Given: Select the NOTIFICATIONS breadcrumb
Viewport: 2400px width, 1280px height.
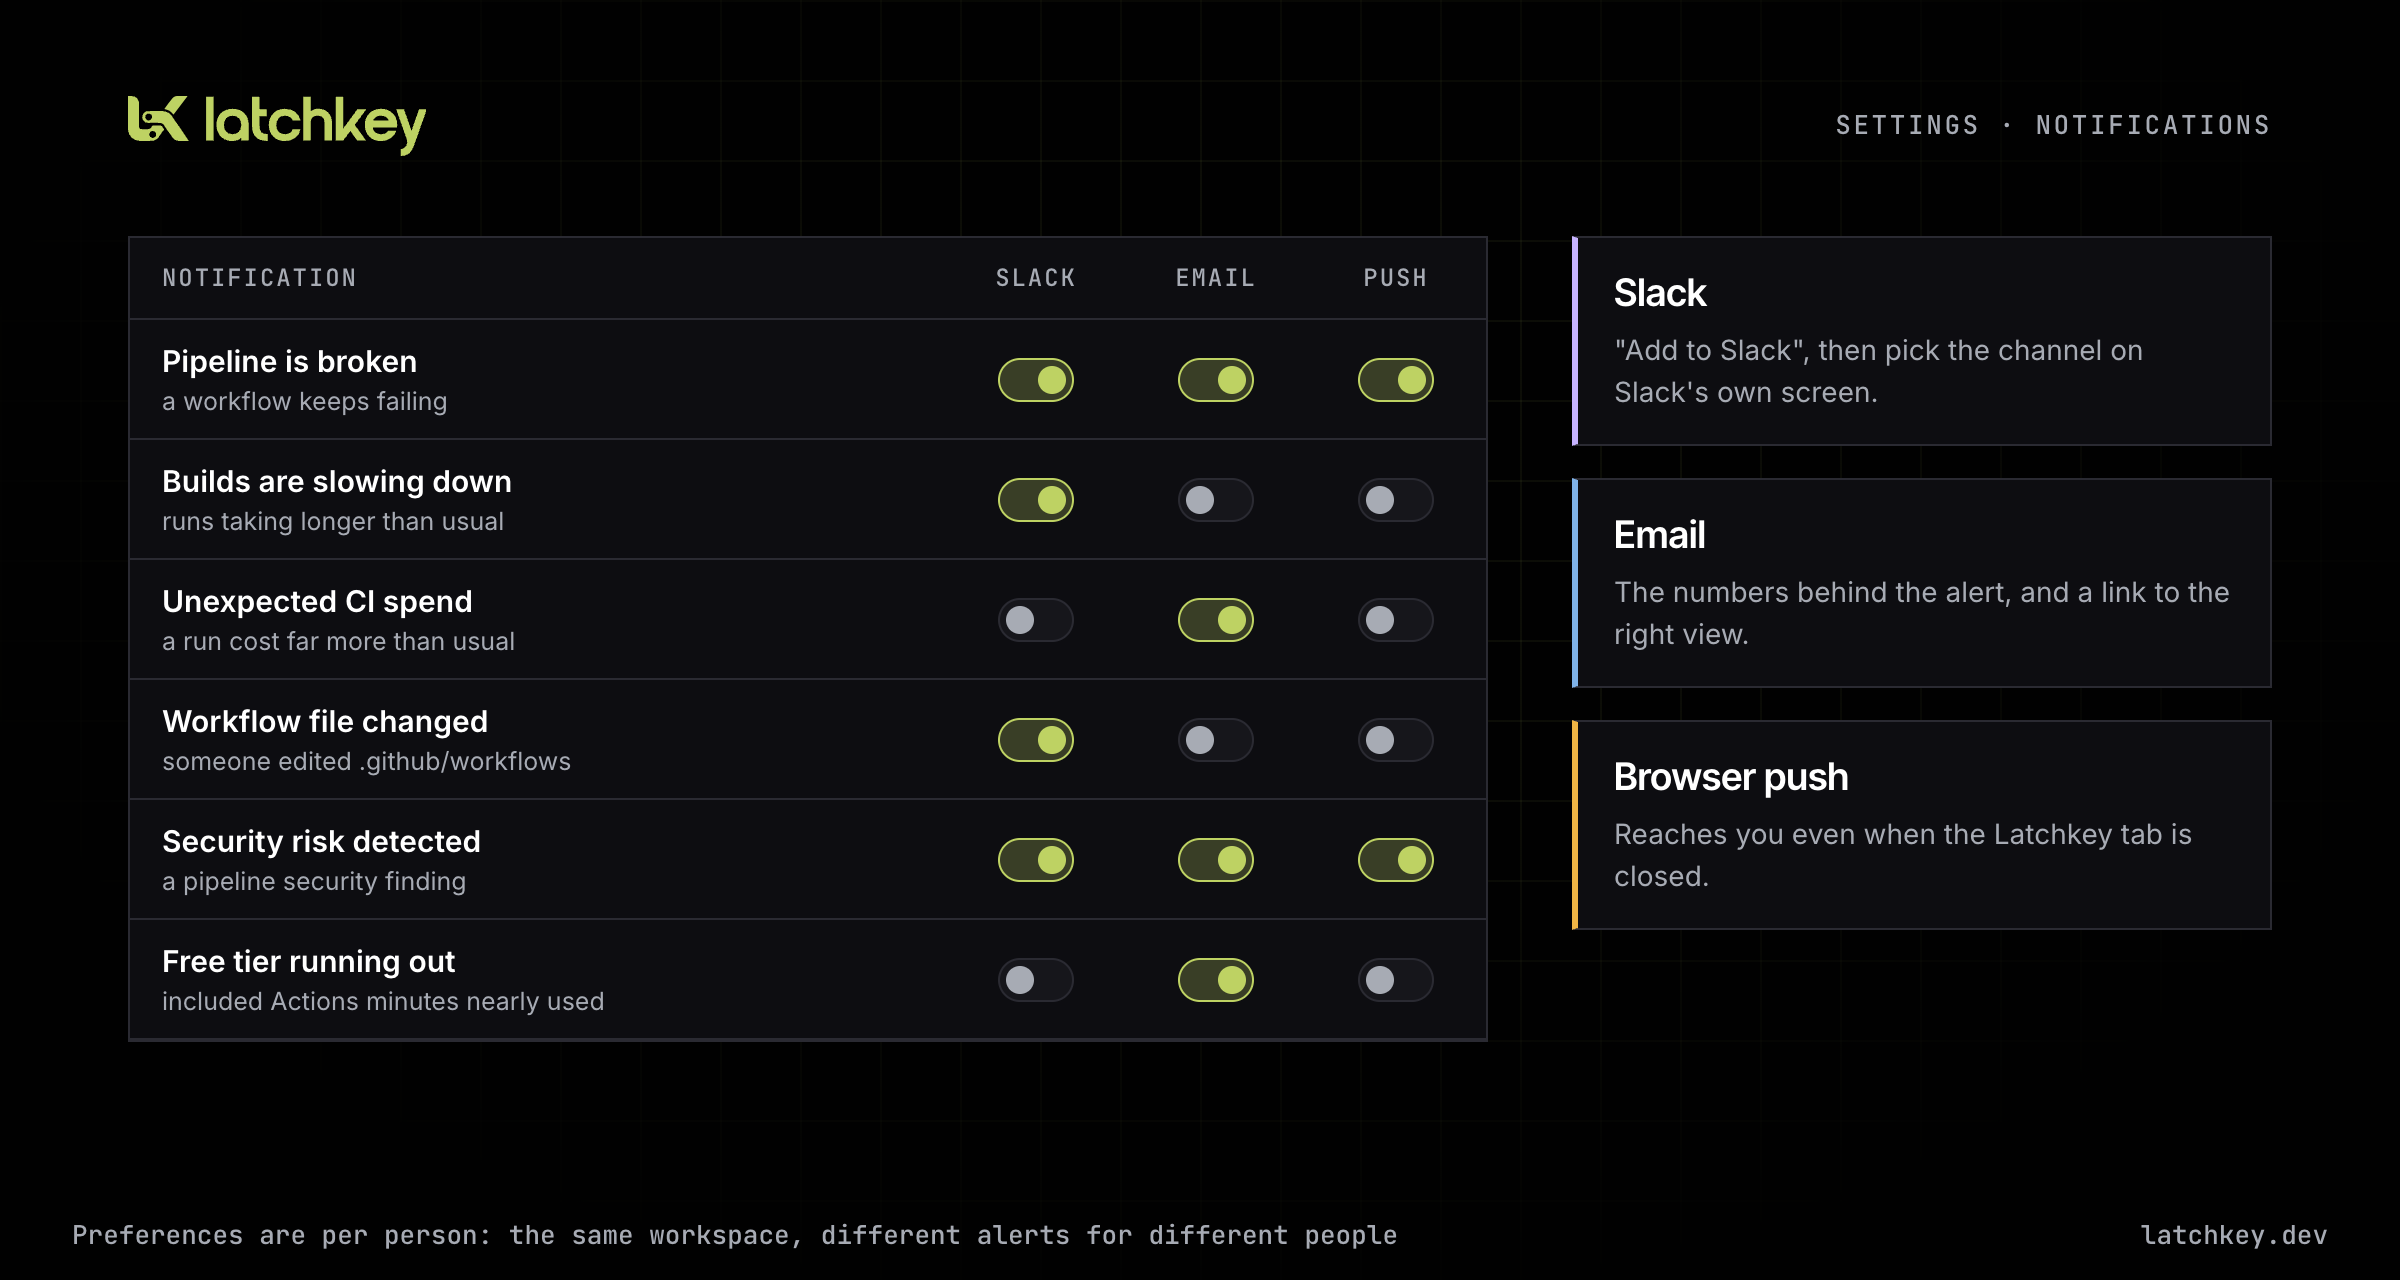Looking at the screenshot, I should point(2153,125).
